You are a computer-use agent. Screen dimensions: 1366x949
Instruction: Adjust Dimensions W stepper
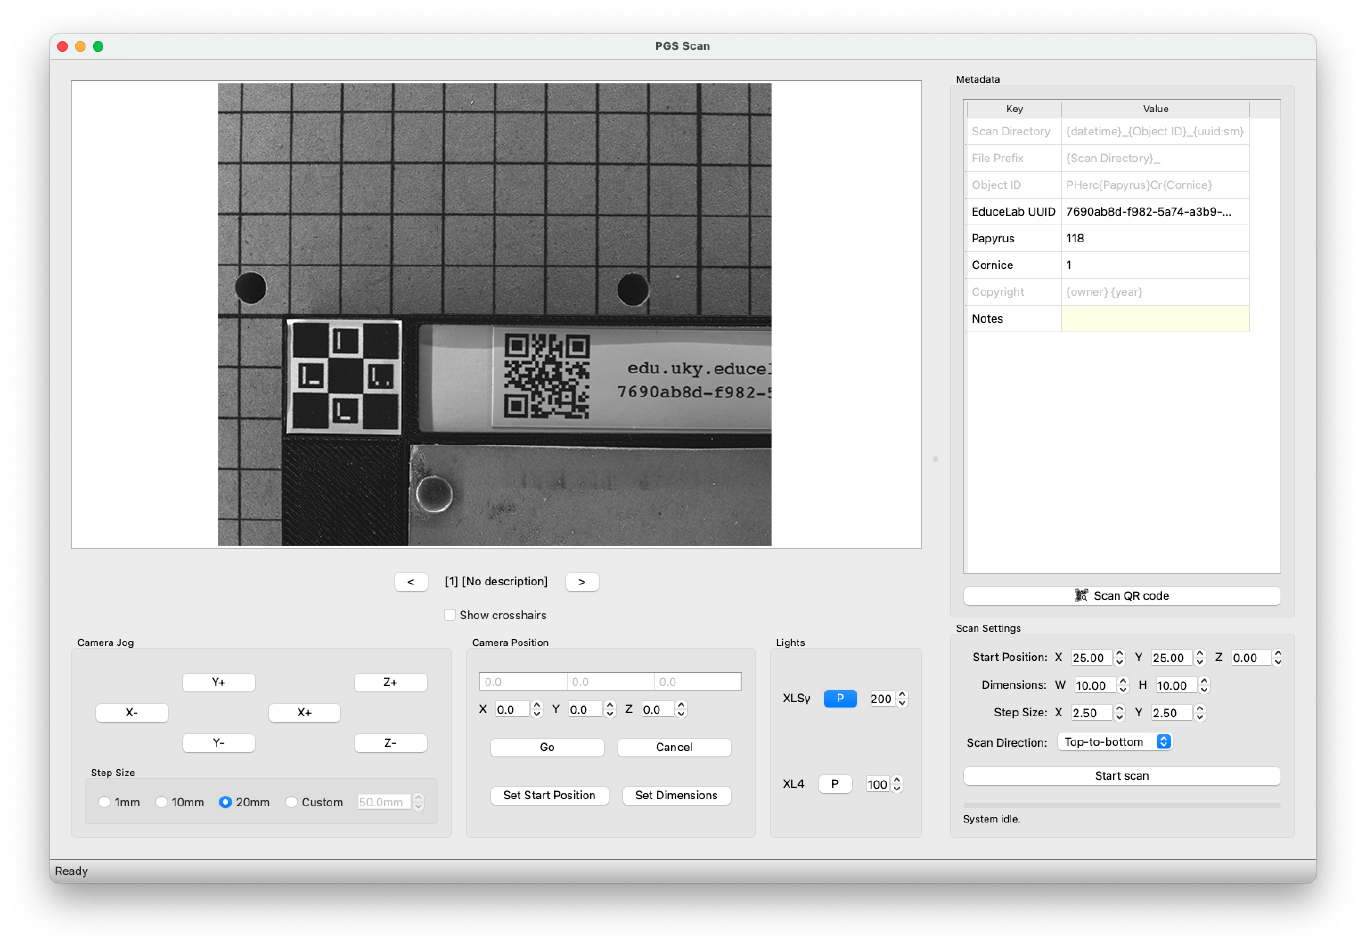(x=1123, y=685)
